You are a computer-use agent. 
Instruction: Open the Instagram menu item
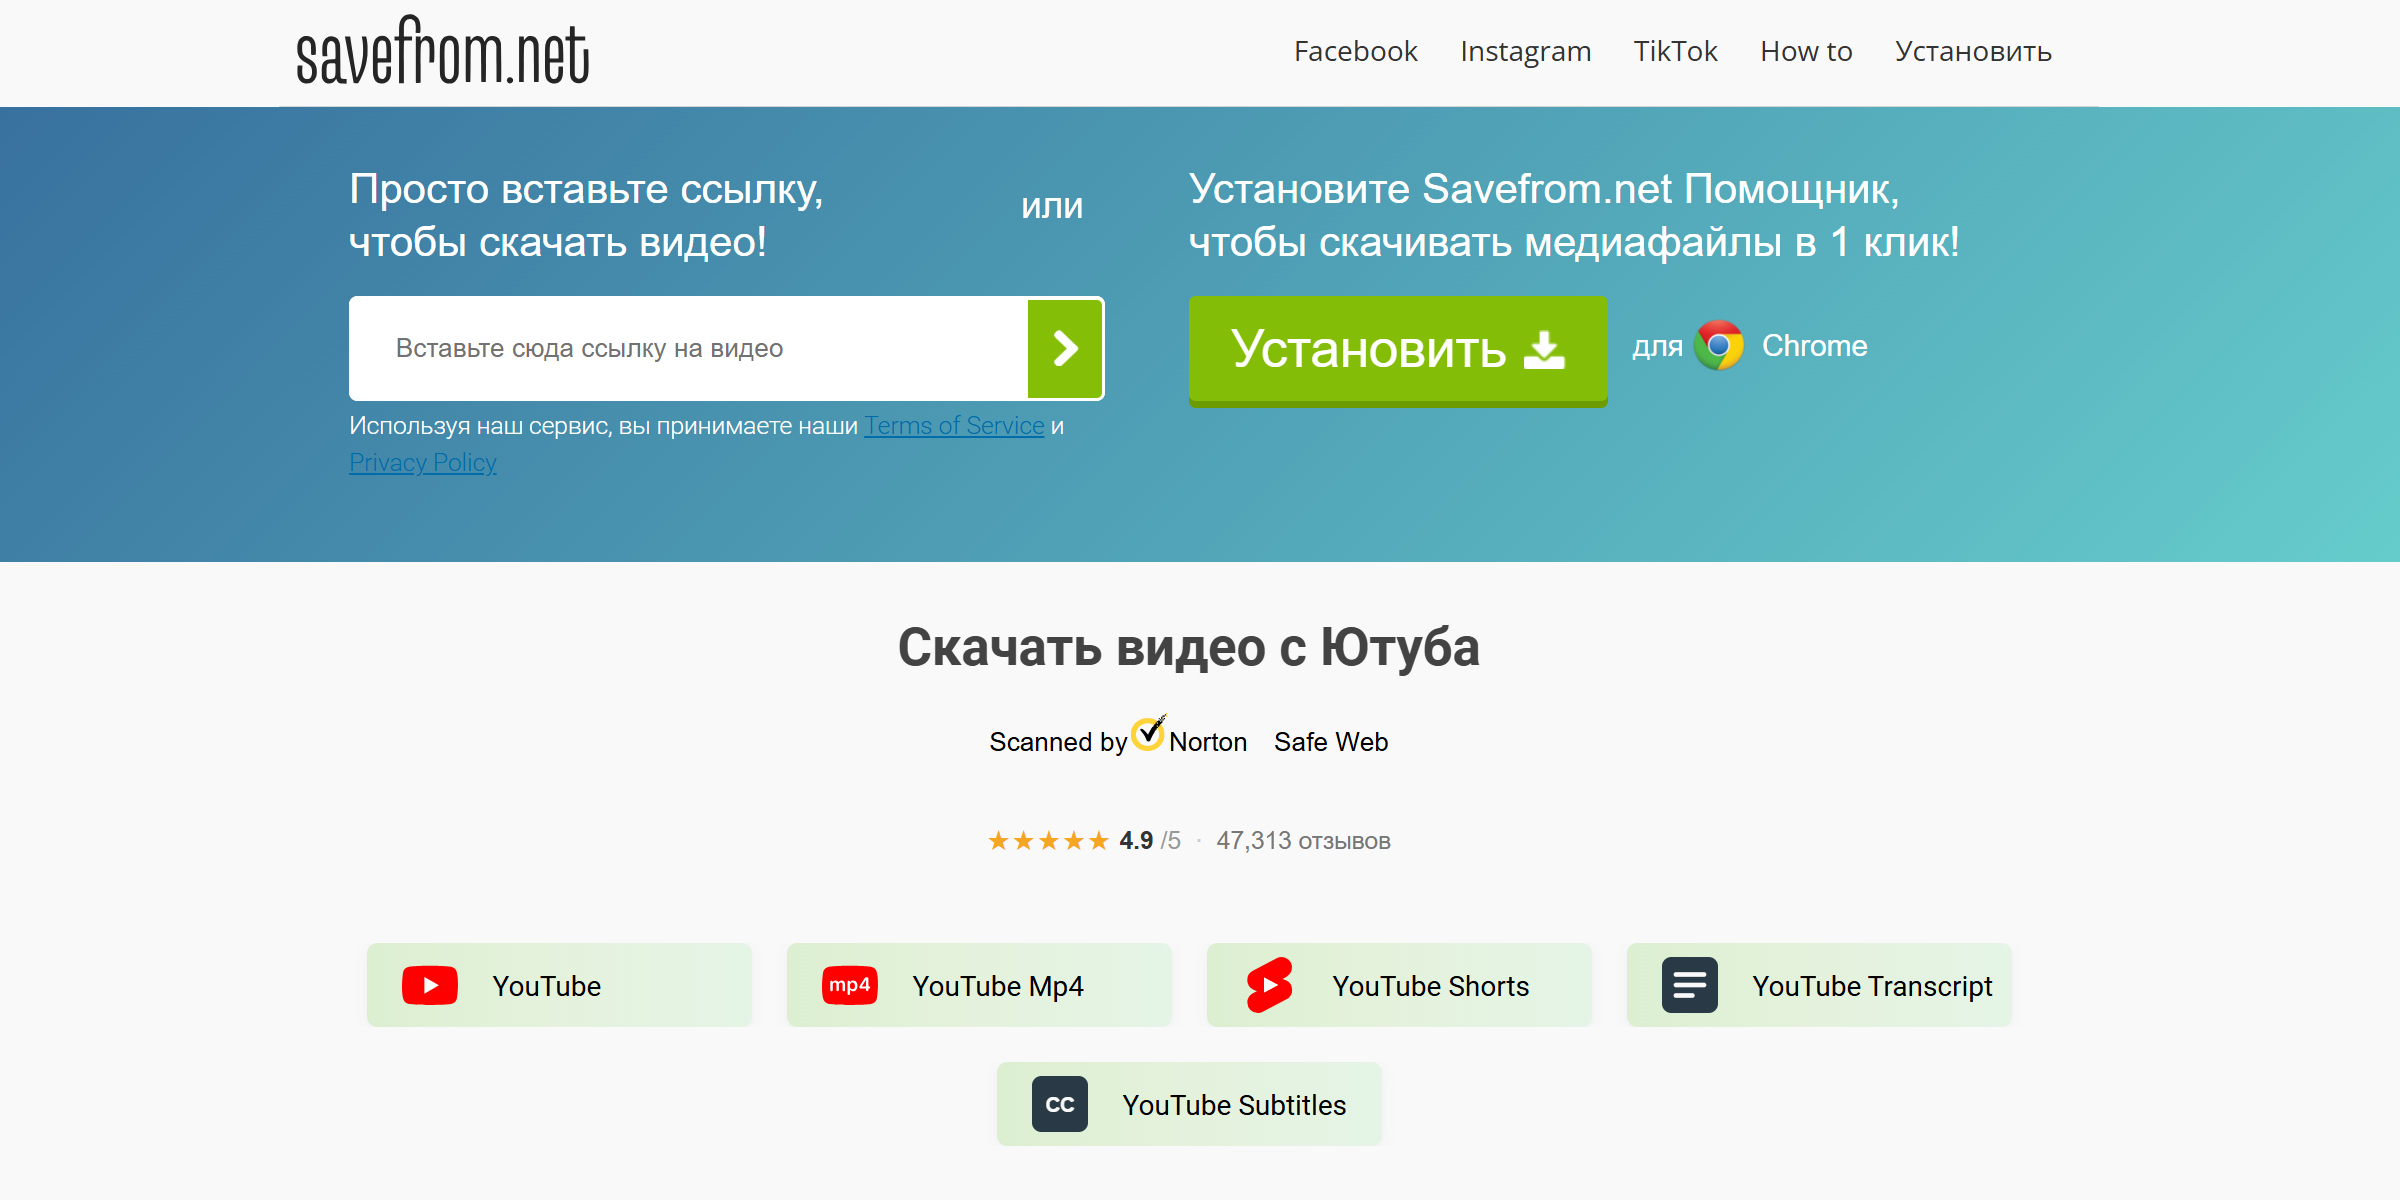1525,51
